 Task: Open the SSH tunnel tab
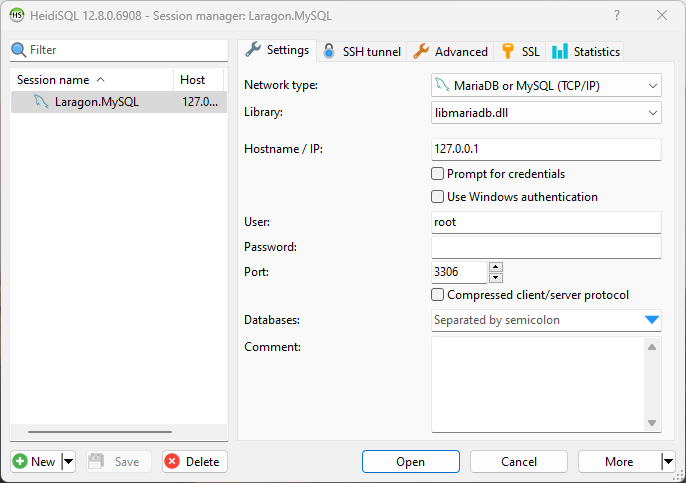click(362, 51)
